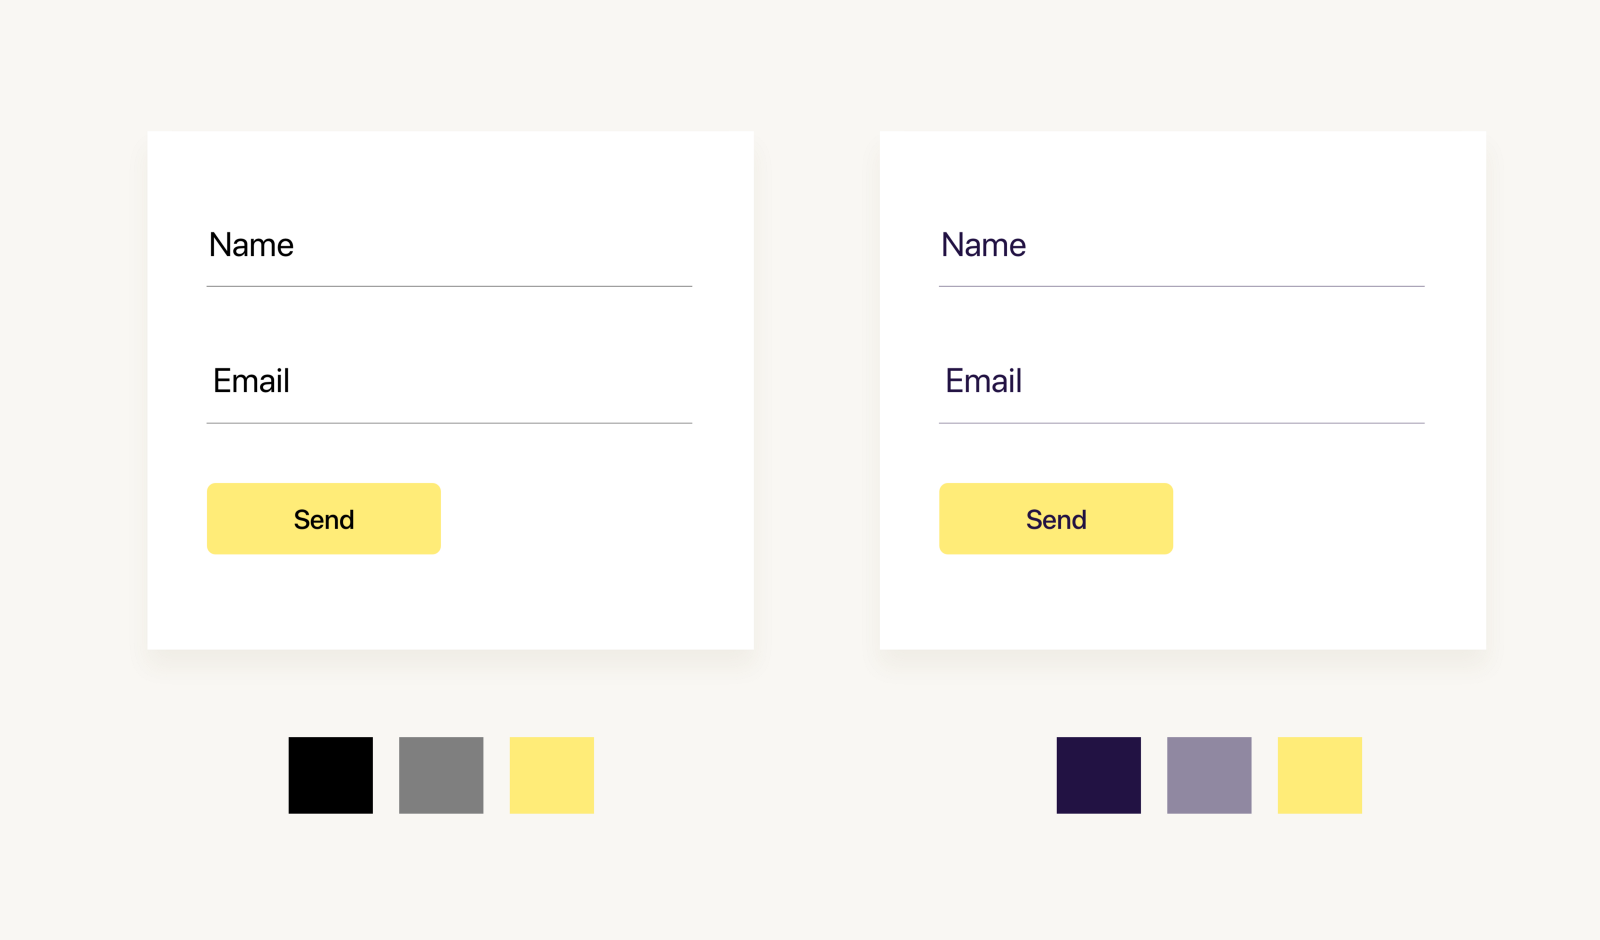The width and height of the screenshot is (1600, 940).
Task: Click the navy "Email" label text
Action: [x=983, y=381]
